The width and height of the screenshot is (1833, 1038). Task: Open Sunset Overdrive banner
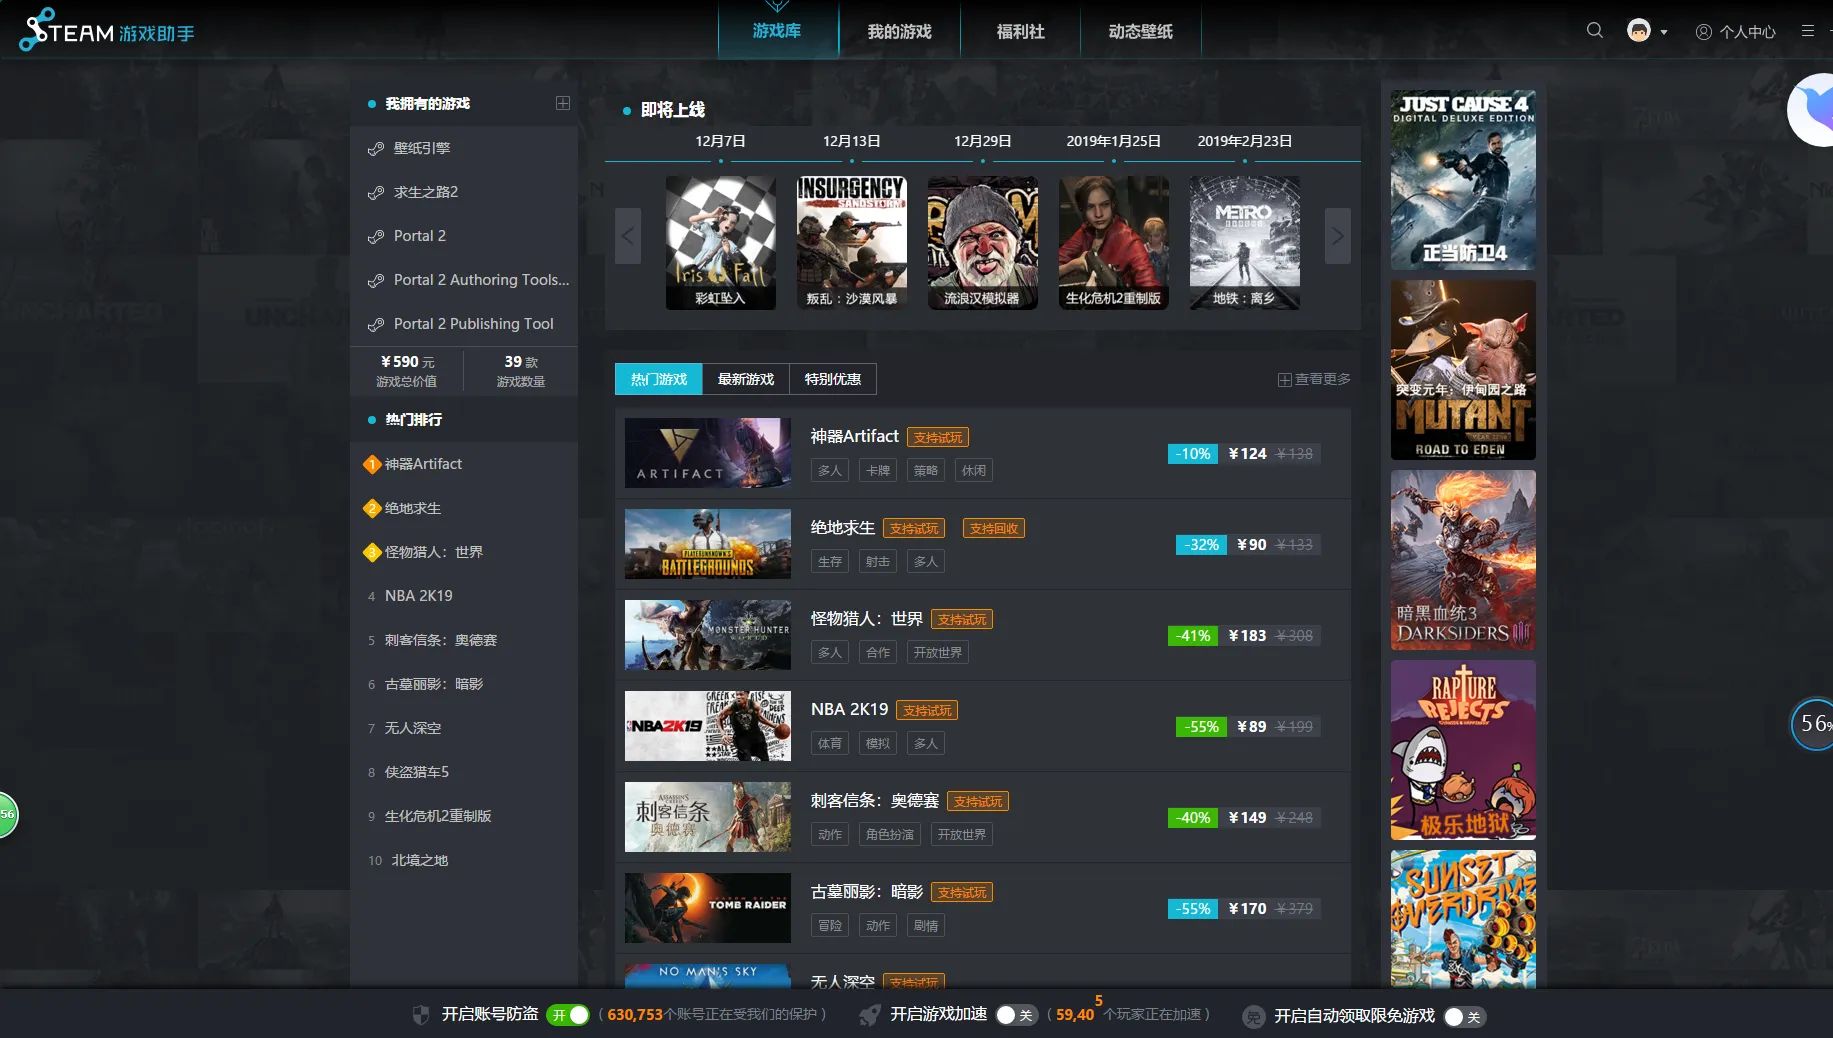1463,918
